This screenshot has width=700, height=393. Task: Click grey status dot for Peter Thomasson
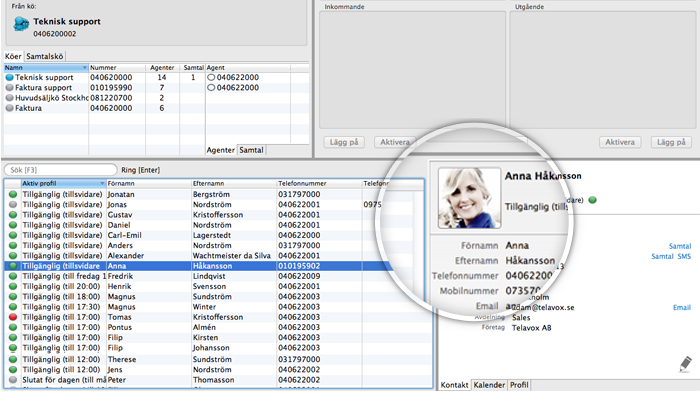[13, 380]
